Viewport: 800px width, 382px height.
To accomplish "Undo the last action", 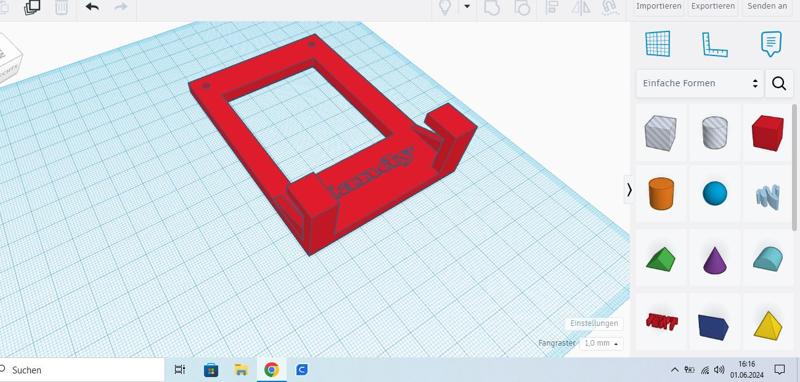I will 92,7.
